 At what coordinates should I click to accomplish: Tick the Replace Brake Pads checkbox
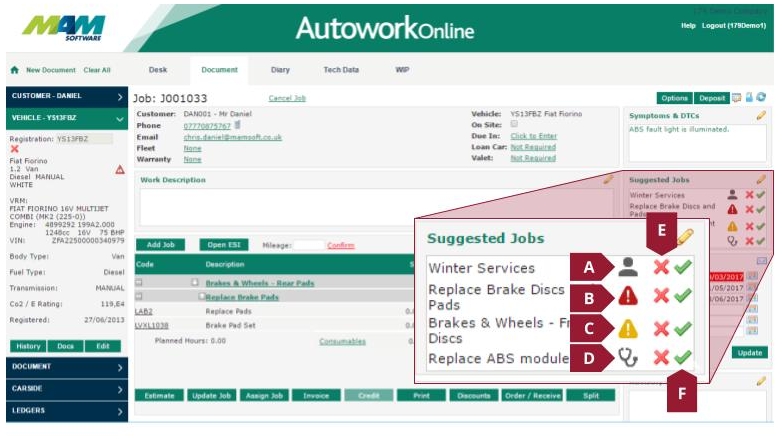[202, 297]
